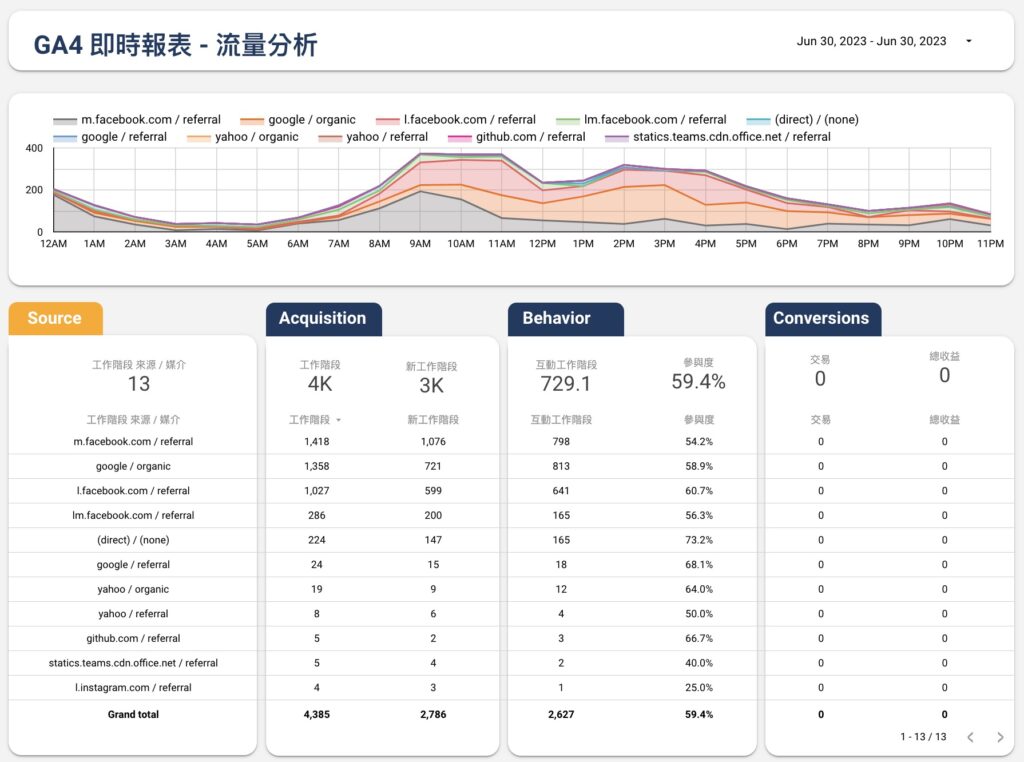
Task: Click the 2,786 grand total new sessions
Action: 433,714
